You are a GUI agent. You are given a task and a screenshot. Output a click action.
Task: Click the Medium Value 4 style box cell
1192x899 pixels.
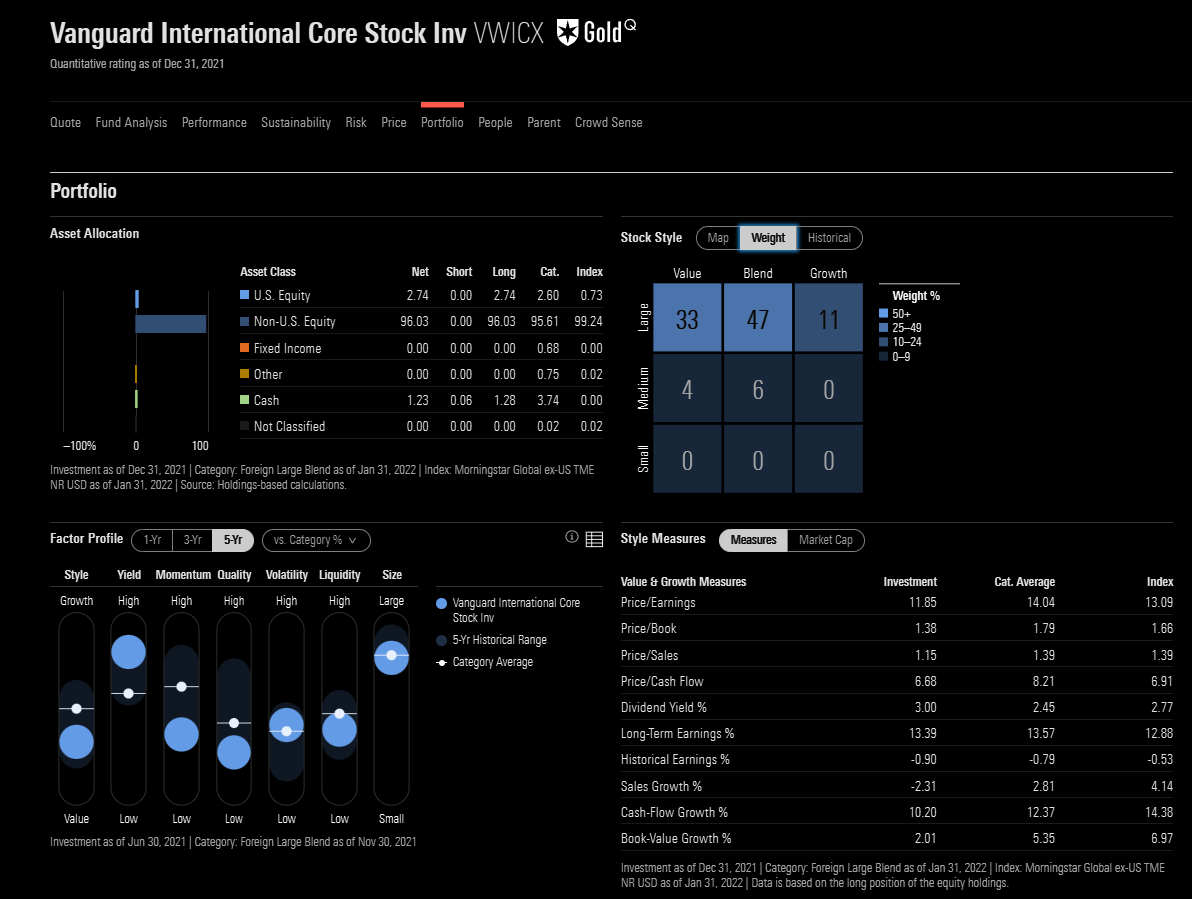coord(687,388)
